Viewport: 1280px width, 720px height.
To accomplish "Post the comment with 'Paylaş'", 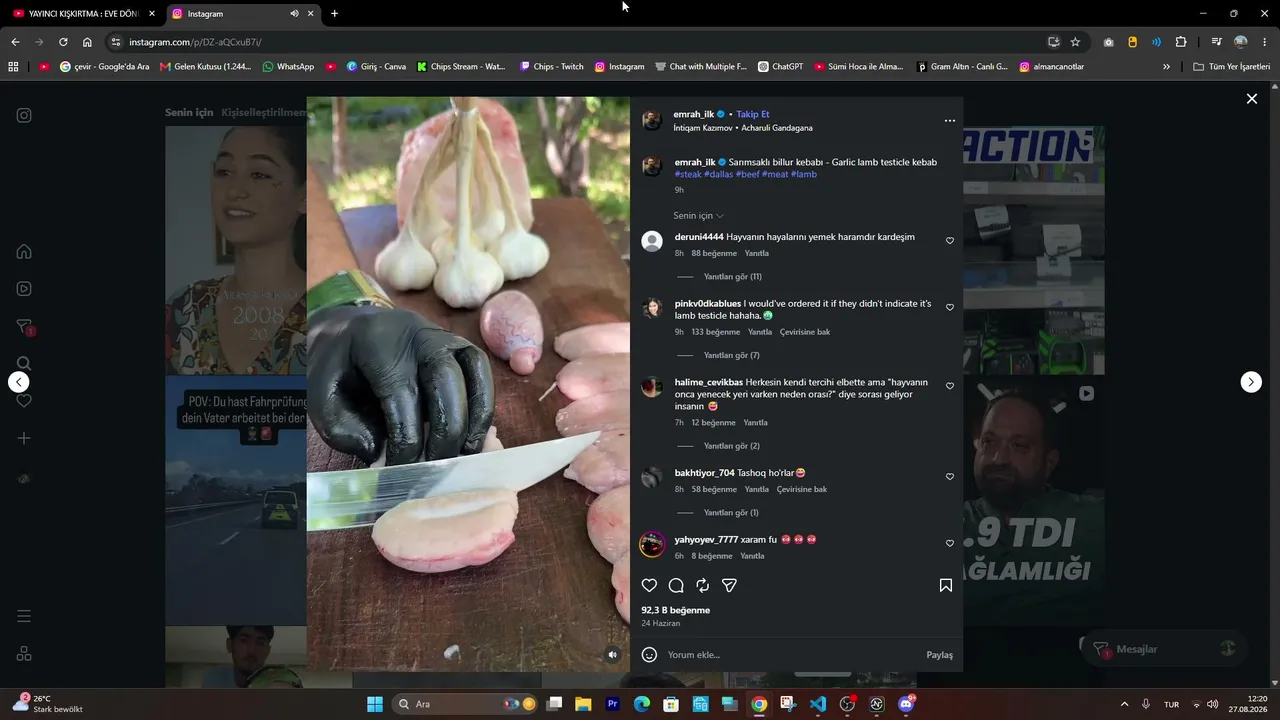I will tap(940, 655).
